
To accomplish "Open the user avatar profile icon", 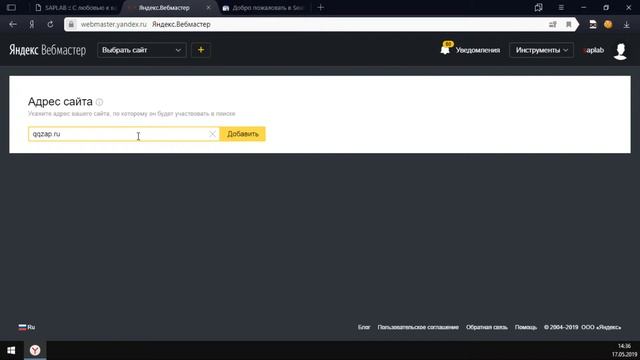I will [x=620, y=51].
